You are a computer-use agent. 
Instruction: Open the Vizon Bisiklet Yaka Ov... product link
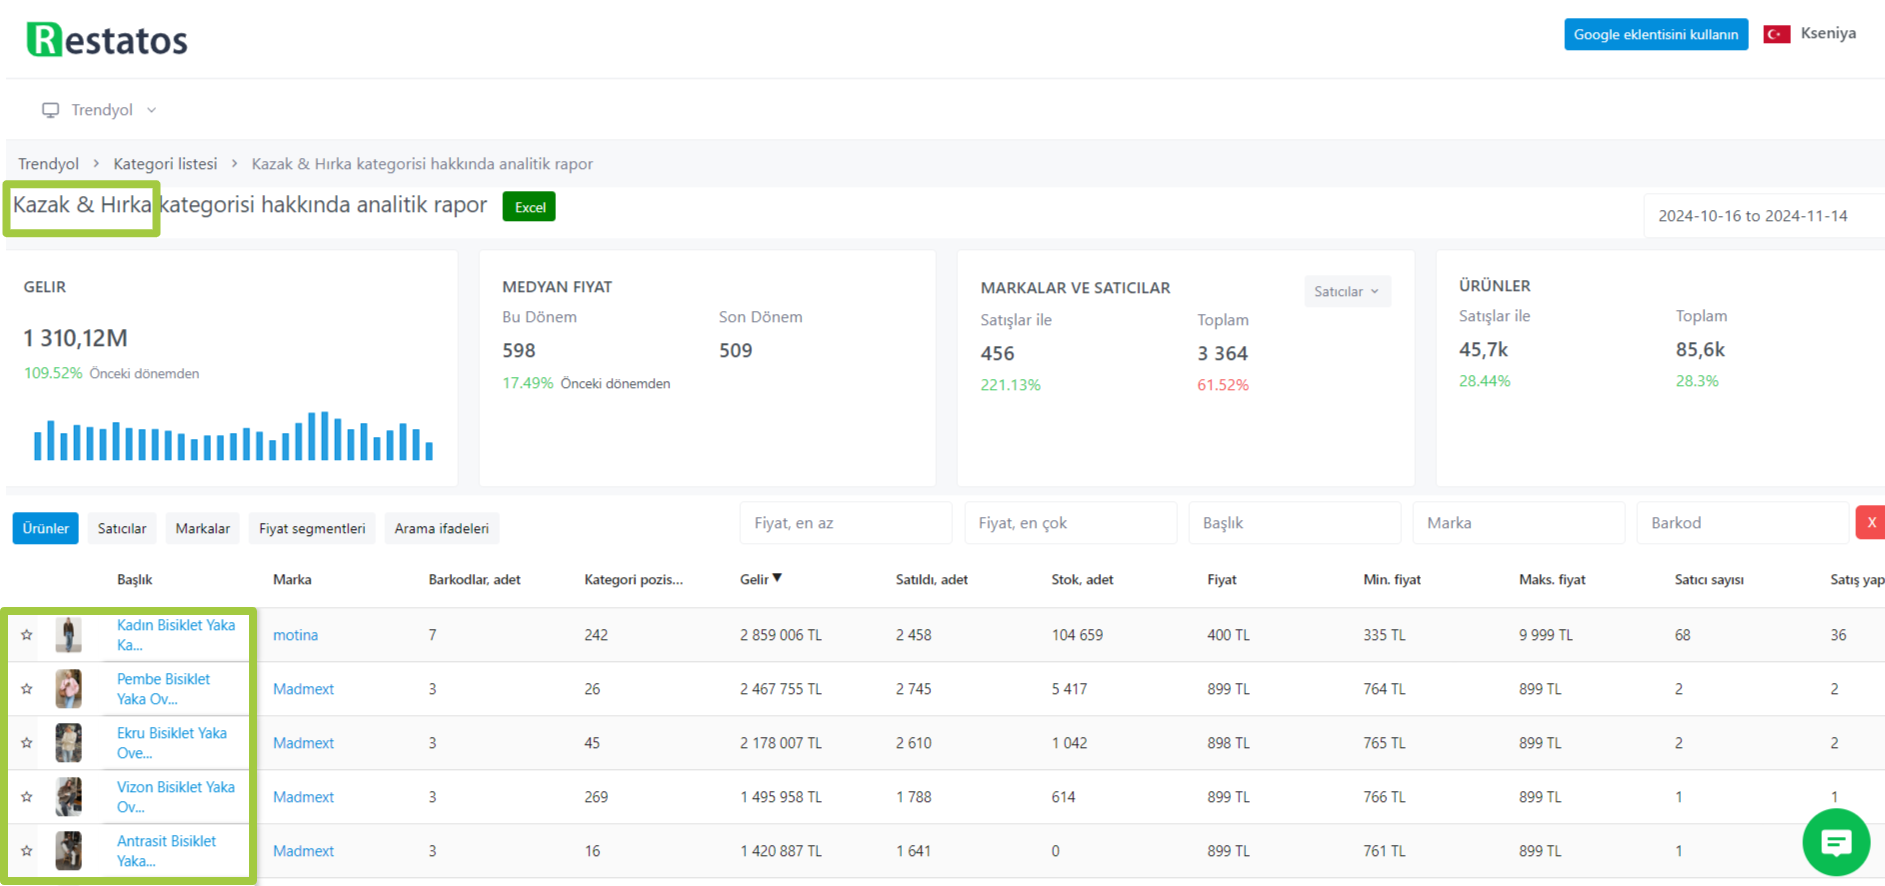tap(176, 797)
